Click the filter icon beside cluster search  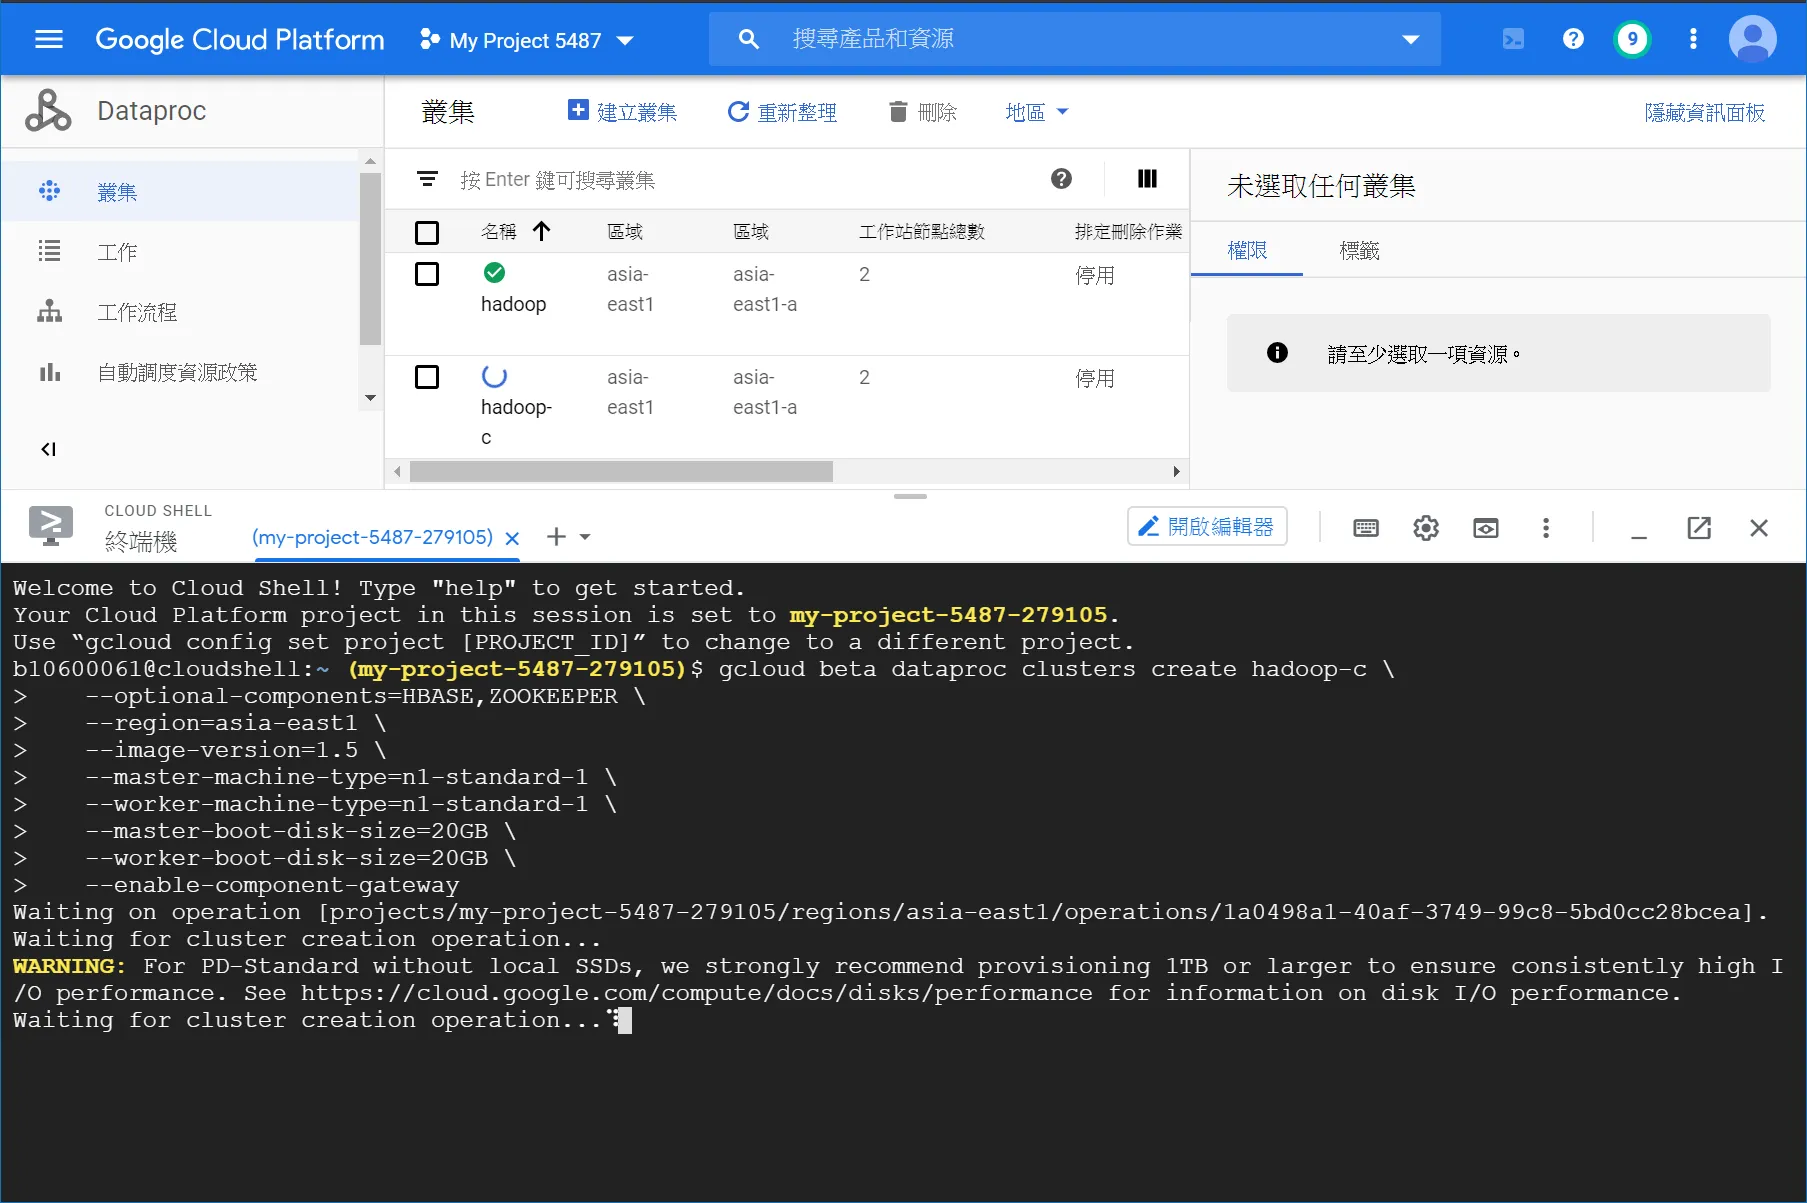point(427,179)
